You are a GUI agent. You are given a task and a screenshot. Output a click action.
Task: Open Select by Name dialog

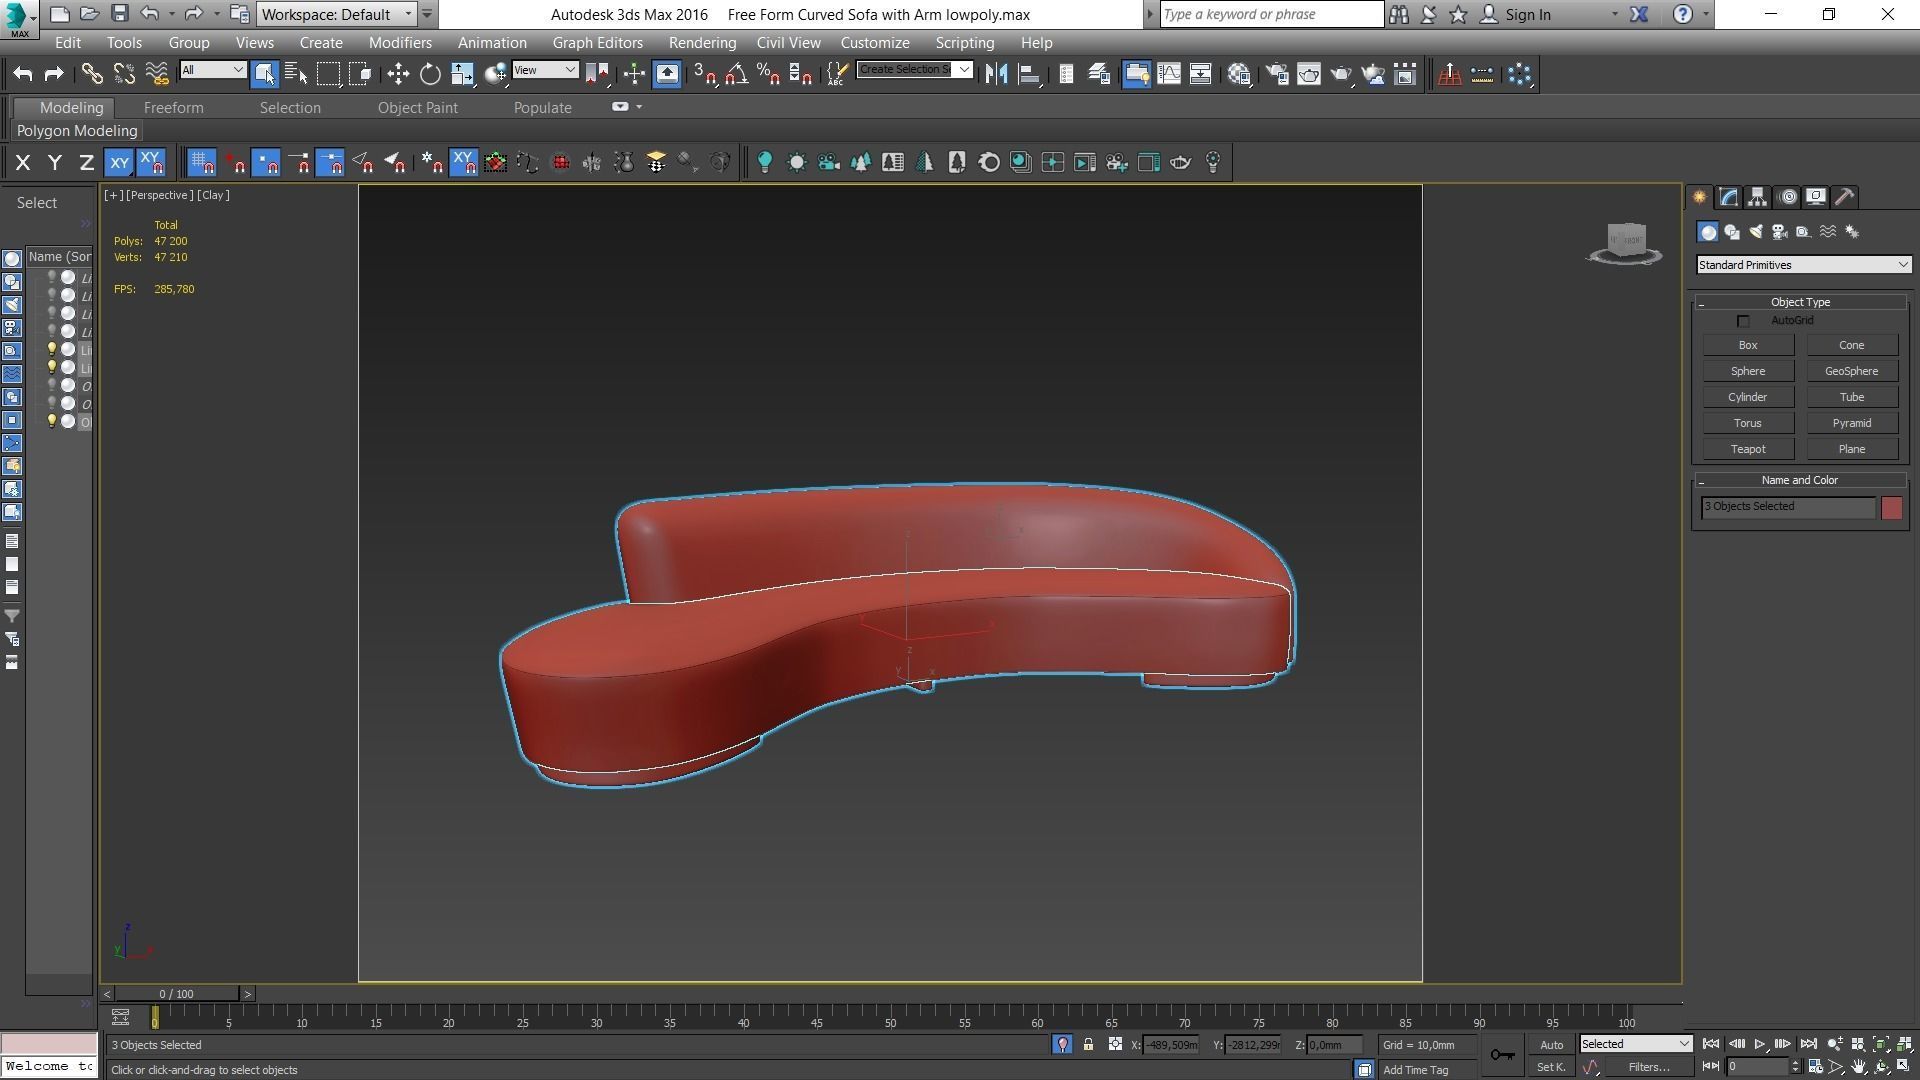[x=296, y=74]
